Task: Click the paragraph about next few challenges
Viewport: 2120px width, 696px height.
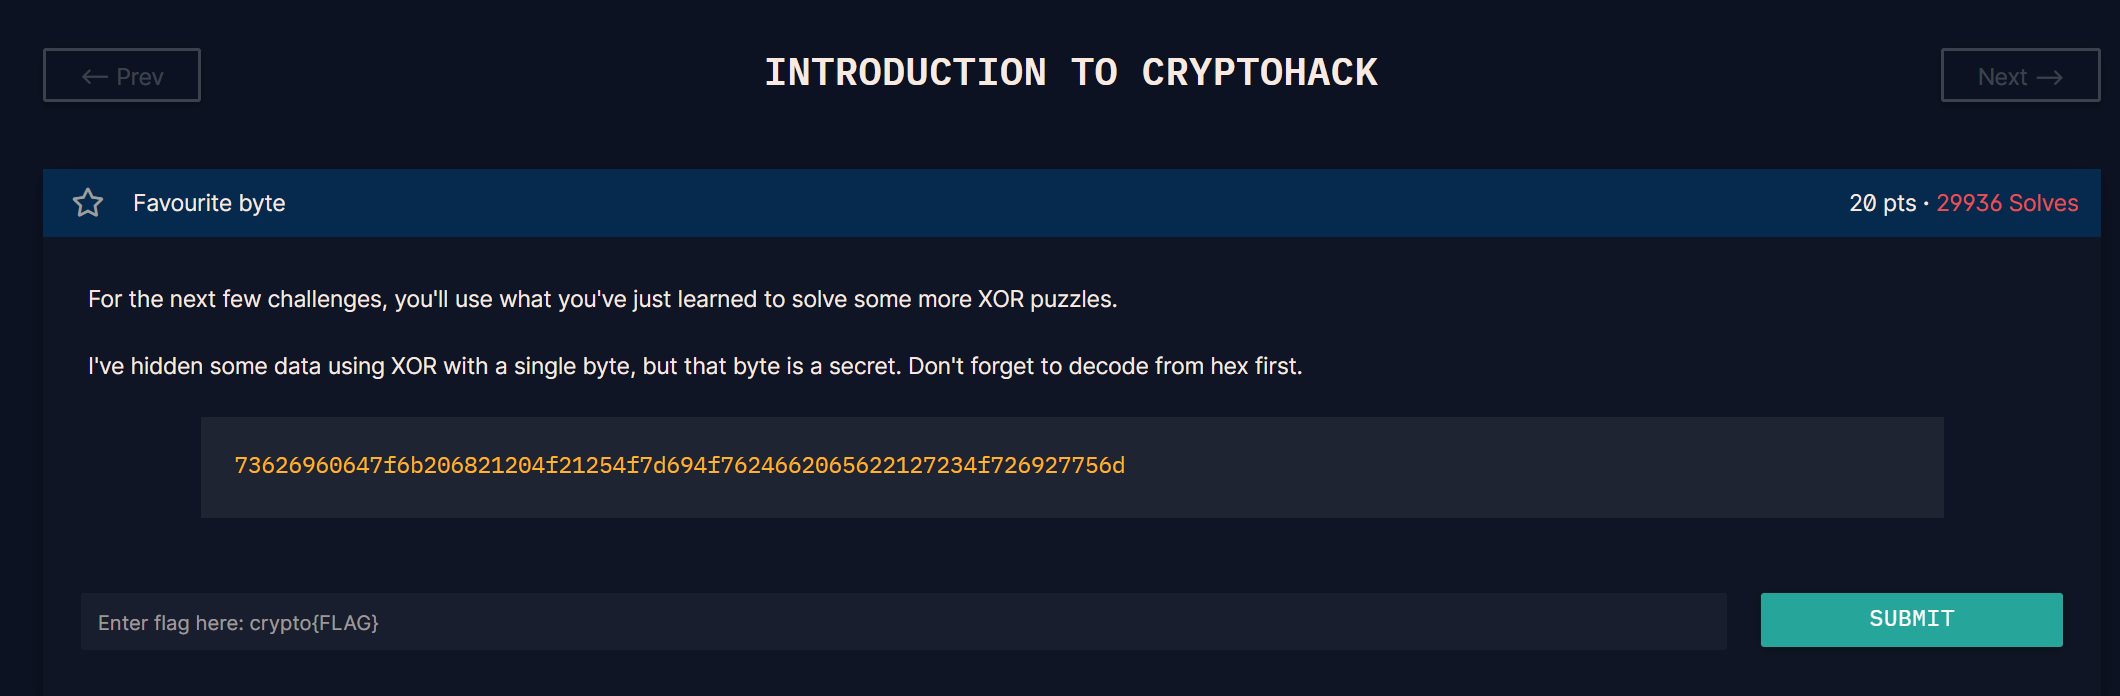Action: point(602,299)
